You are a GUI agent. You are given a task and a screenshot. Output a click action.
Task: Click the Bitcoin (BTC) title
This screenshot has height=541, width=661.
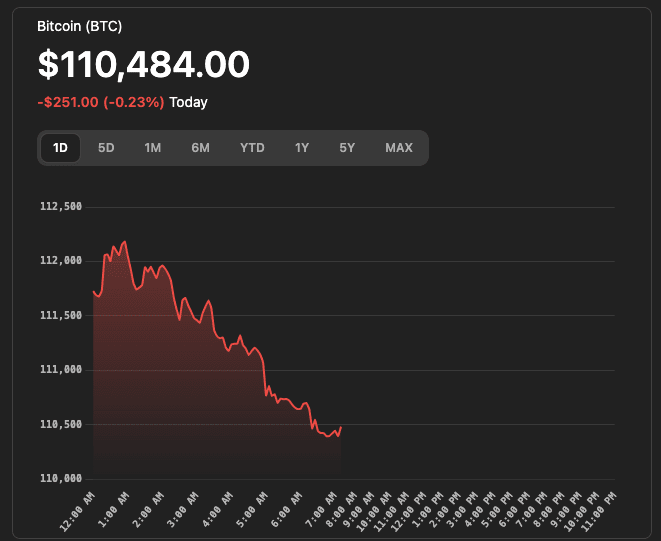(x=80, y=26)
